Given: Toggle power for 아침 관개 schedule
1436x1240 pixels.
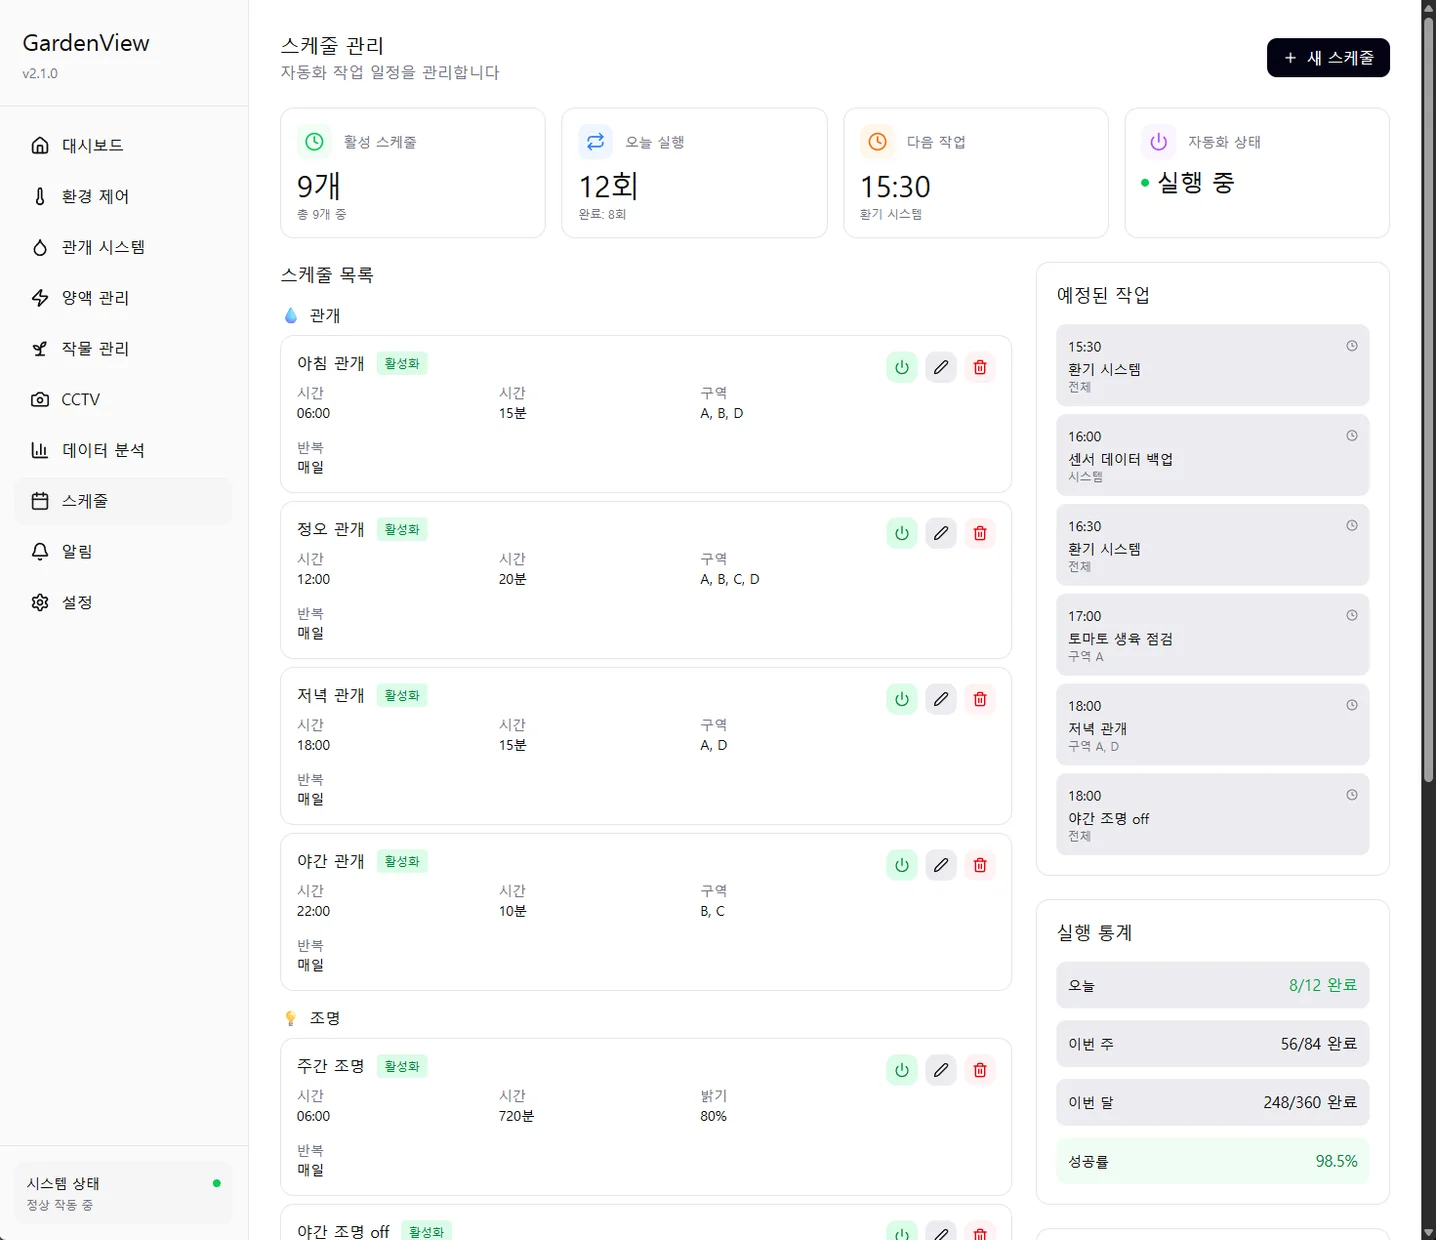Looking at the screenshot, I should tap(902, 367).
